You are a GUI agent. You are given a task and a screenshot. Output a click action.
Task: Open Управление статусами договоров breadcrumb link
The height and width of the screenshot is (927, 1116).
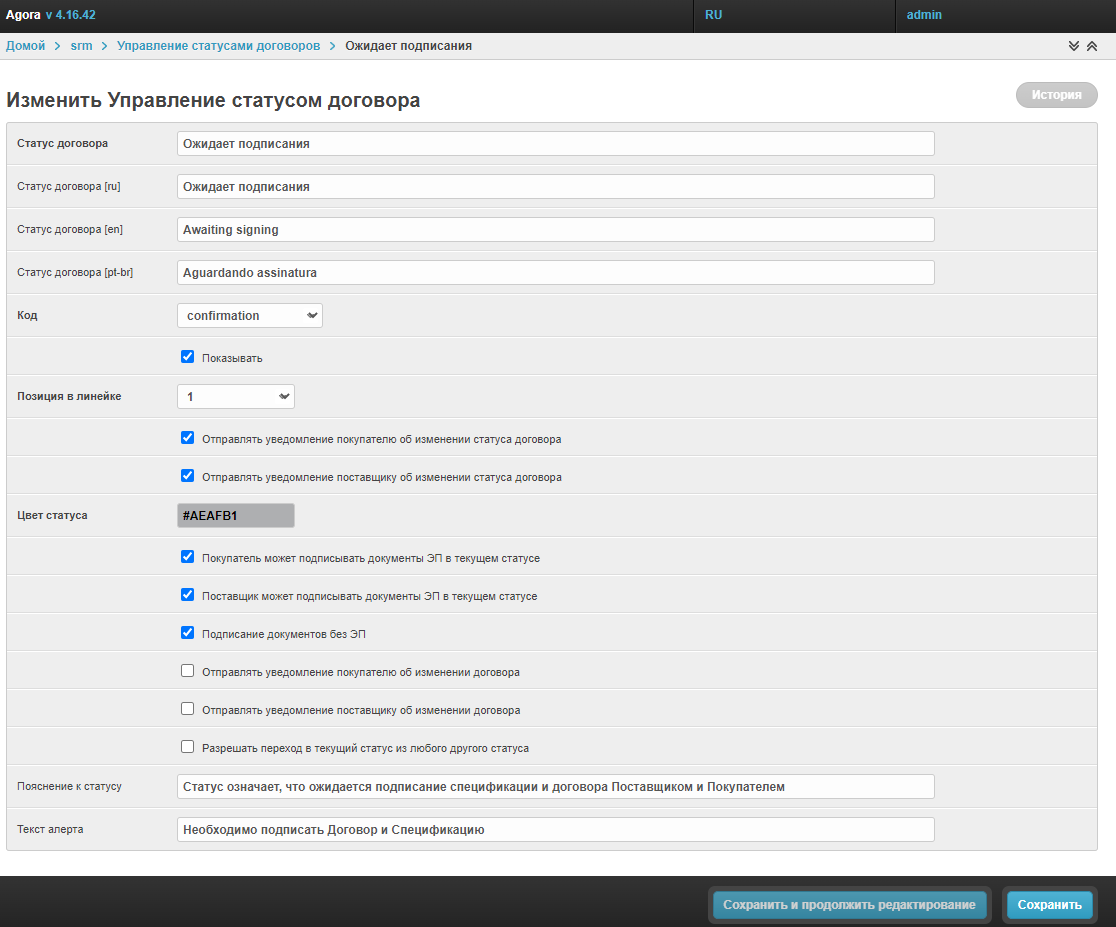[x=218, y=46]
